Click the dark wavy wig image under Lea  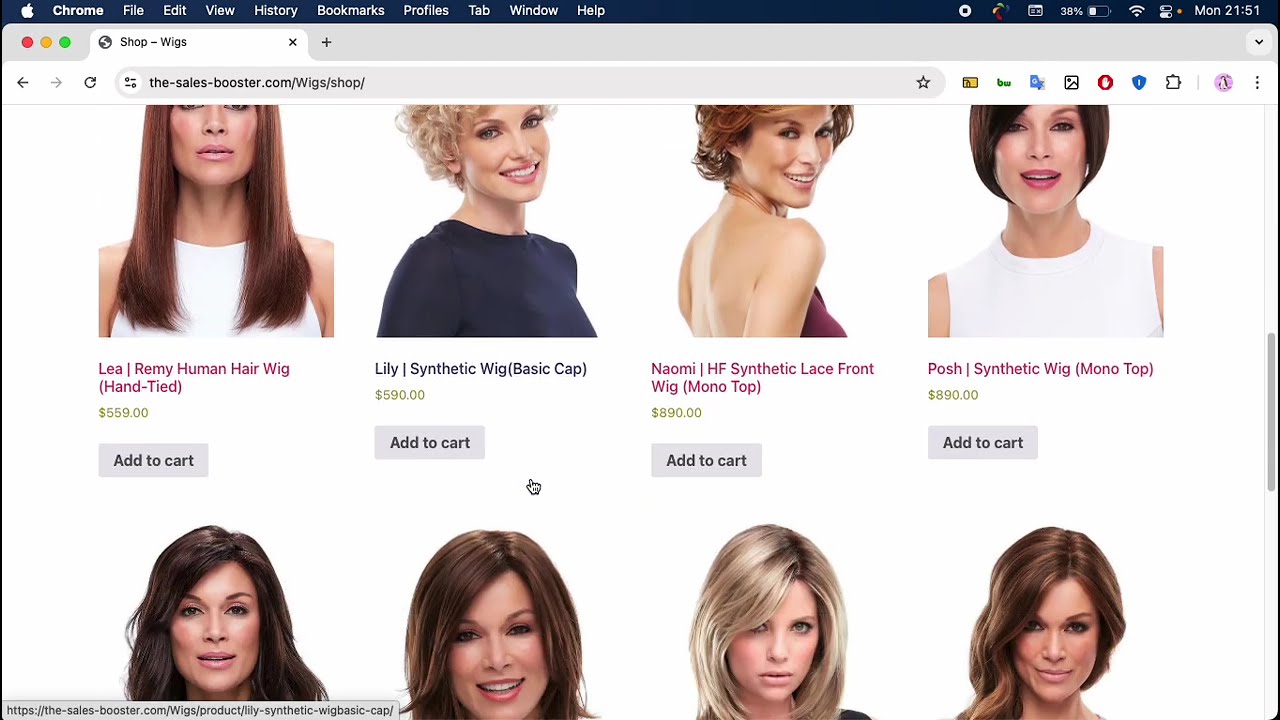tap(216, 621)
